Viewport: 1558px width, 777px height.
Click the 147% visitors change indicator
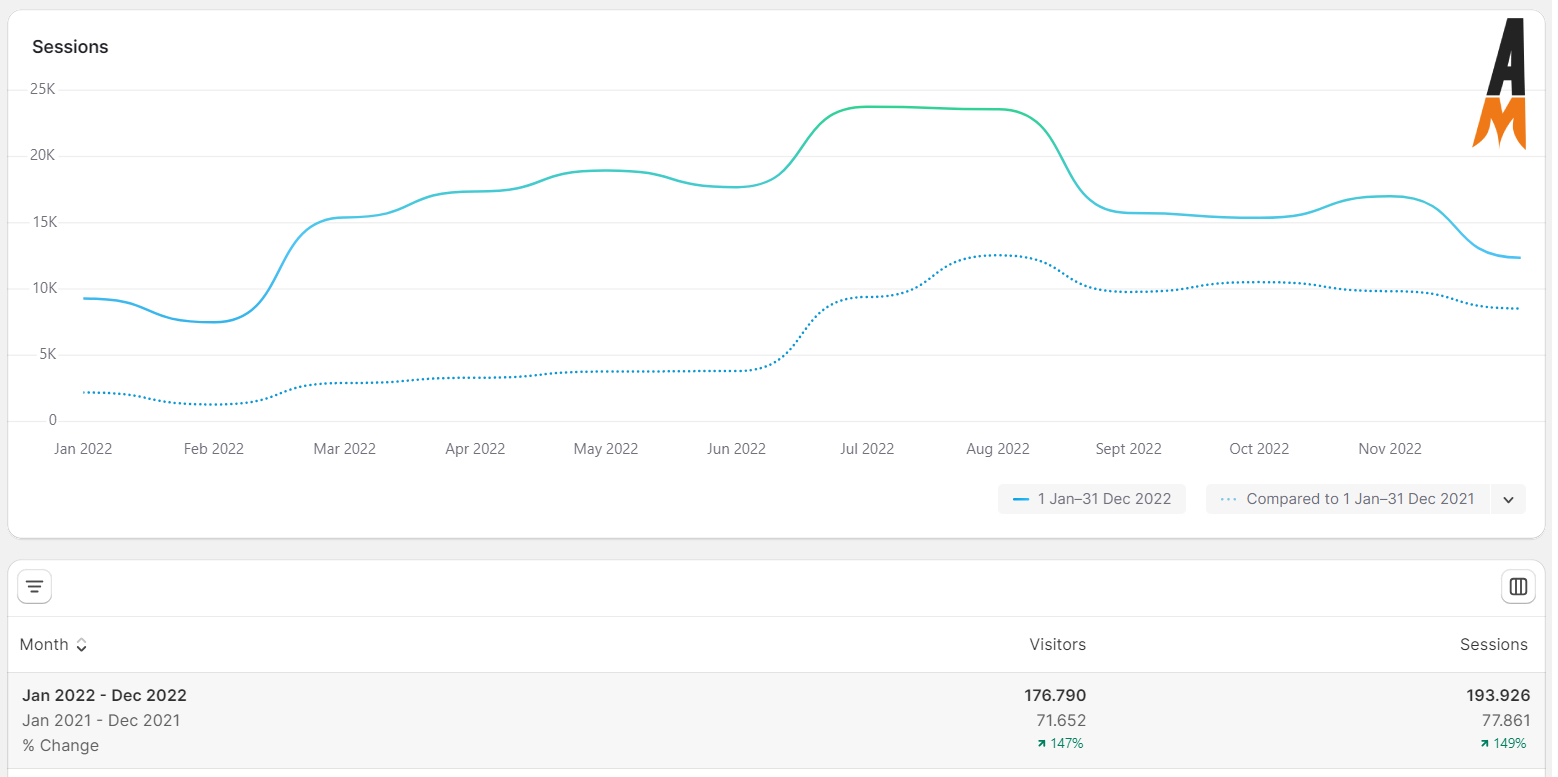click(x=1061, y=744)
